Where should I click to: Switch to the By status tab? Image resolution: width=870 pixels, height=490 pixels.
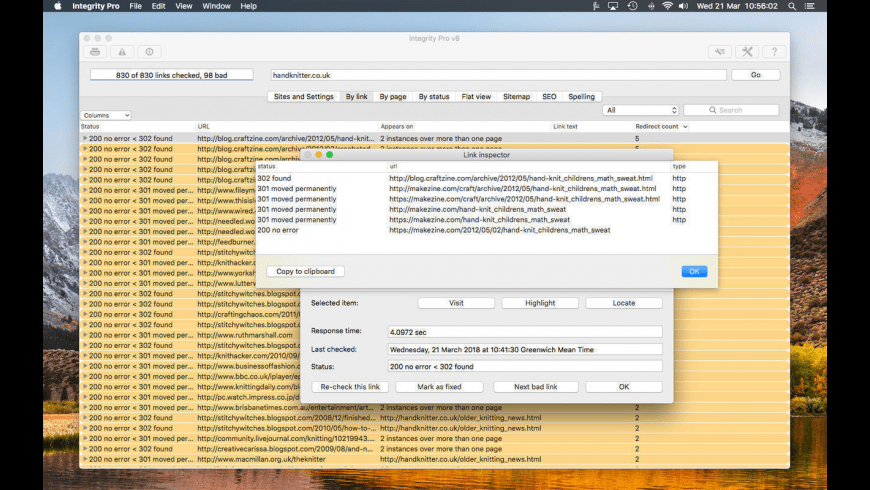click(434, 97)
